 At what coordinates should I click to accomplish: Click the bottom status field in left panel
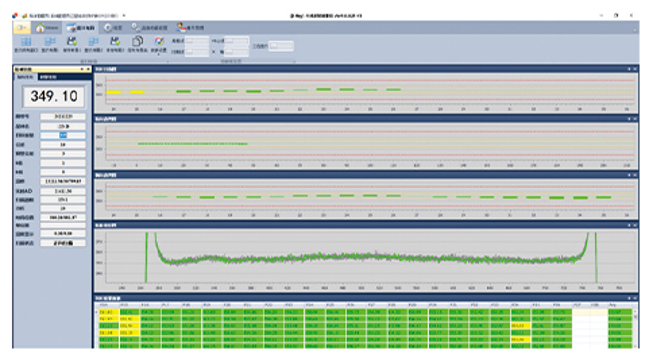click(x=63, y=243)
